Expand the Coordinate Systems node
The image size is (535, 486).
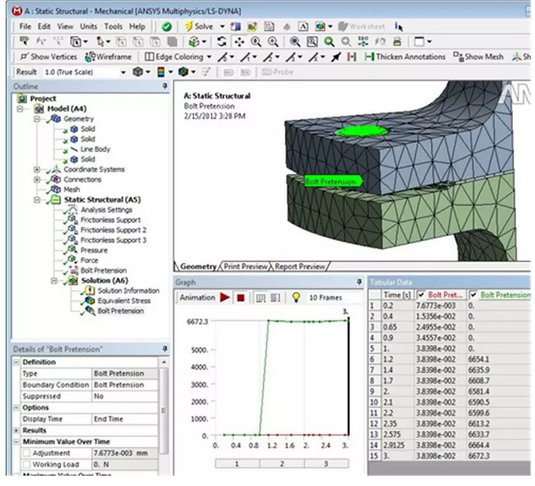(x=37, y=170)
